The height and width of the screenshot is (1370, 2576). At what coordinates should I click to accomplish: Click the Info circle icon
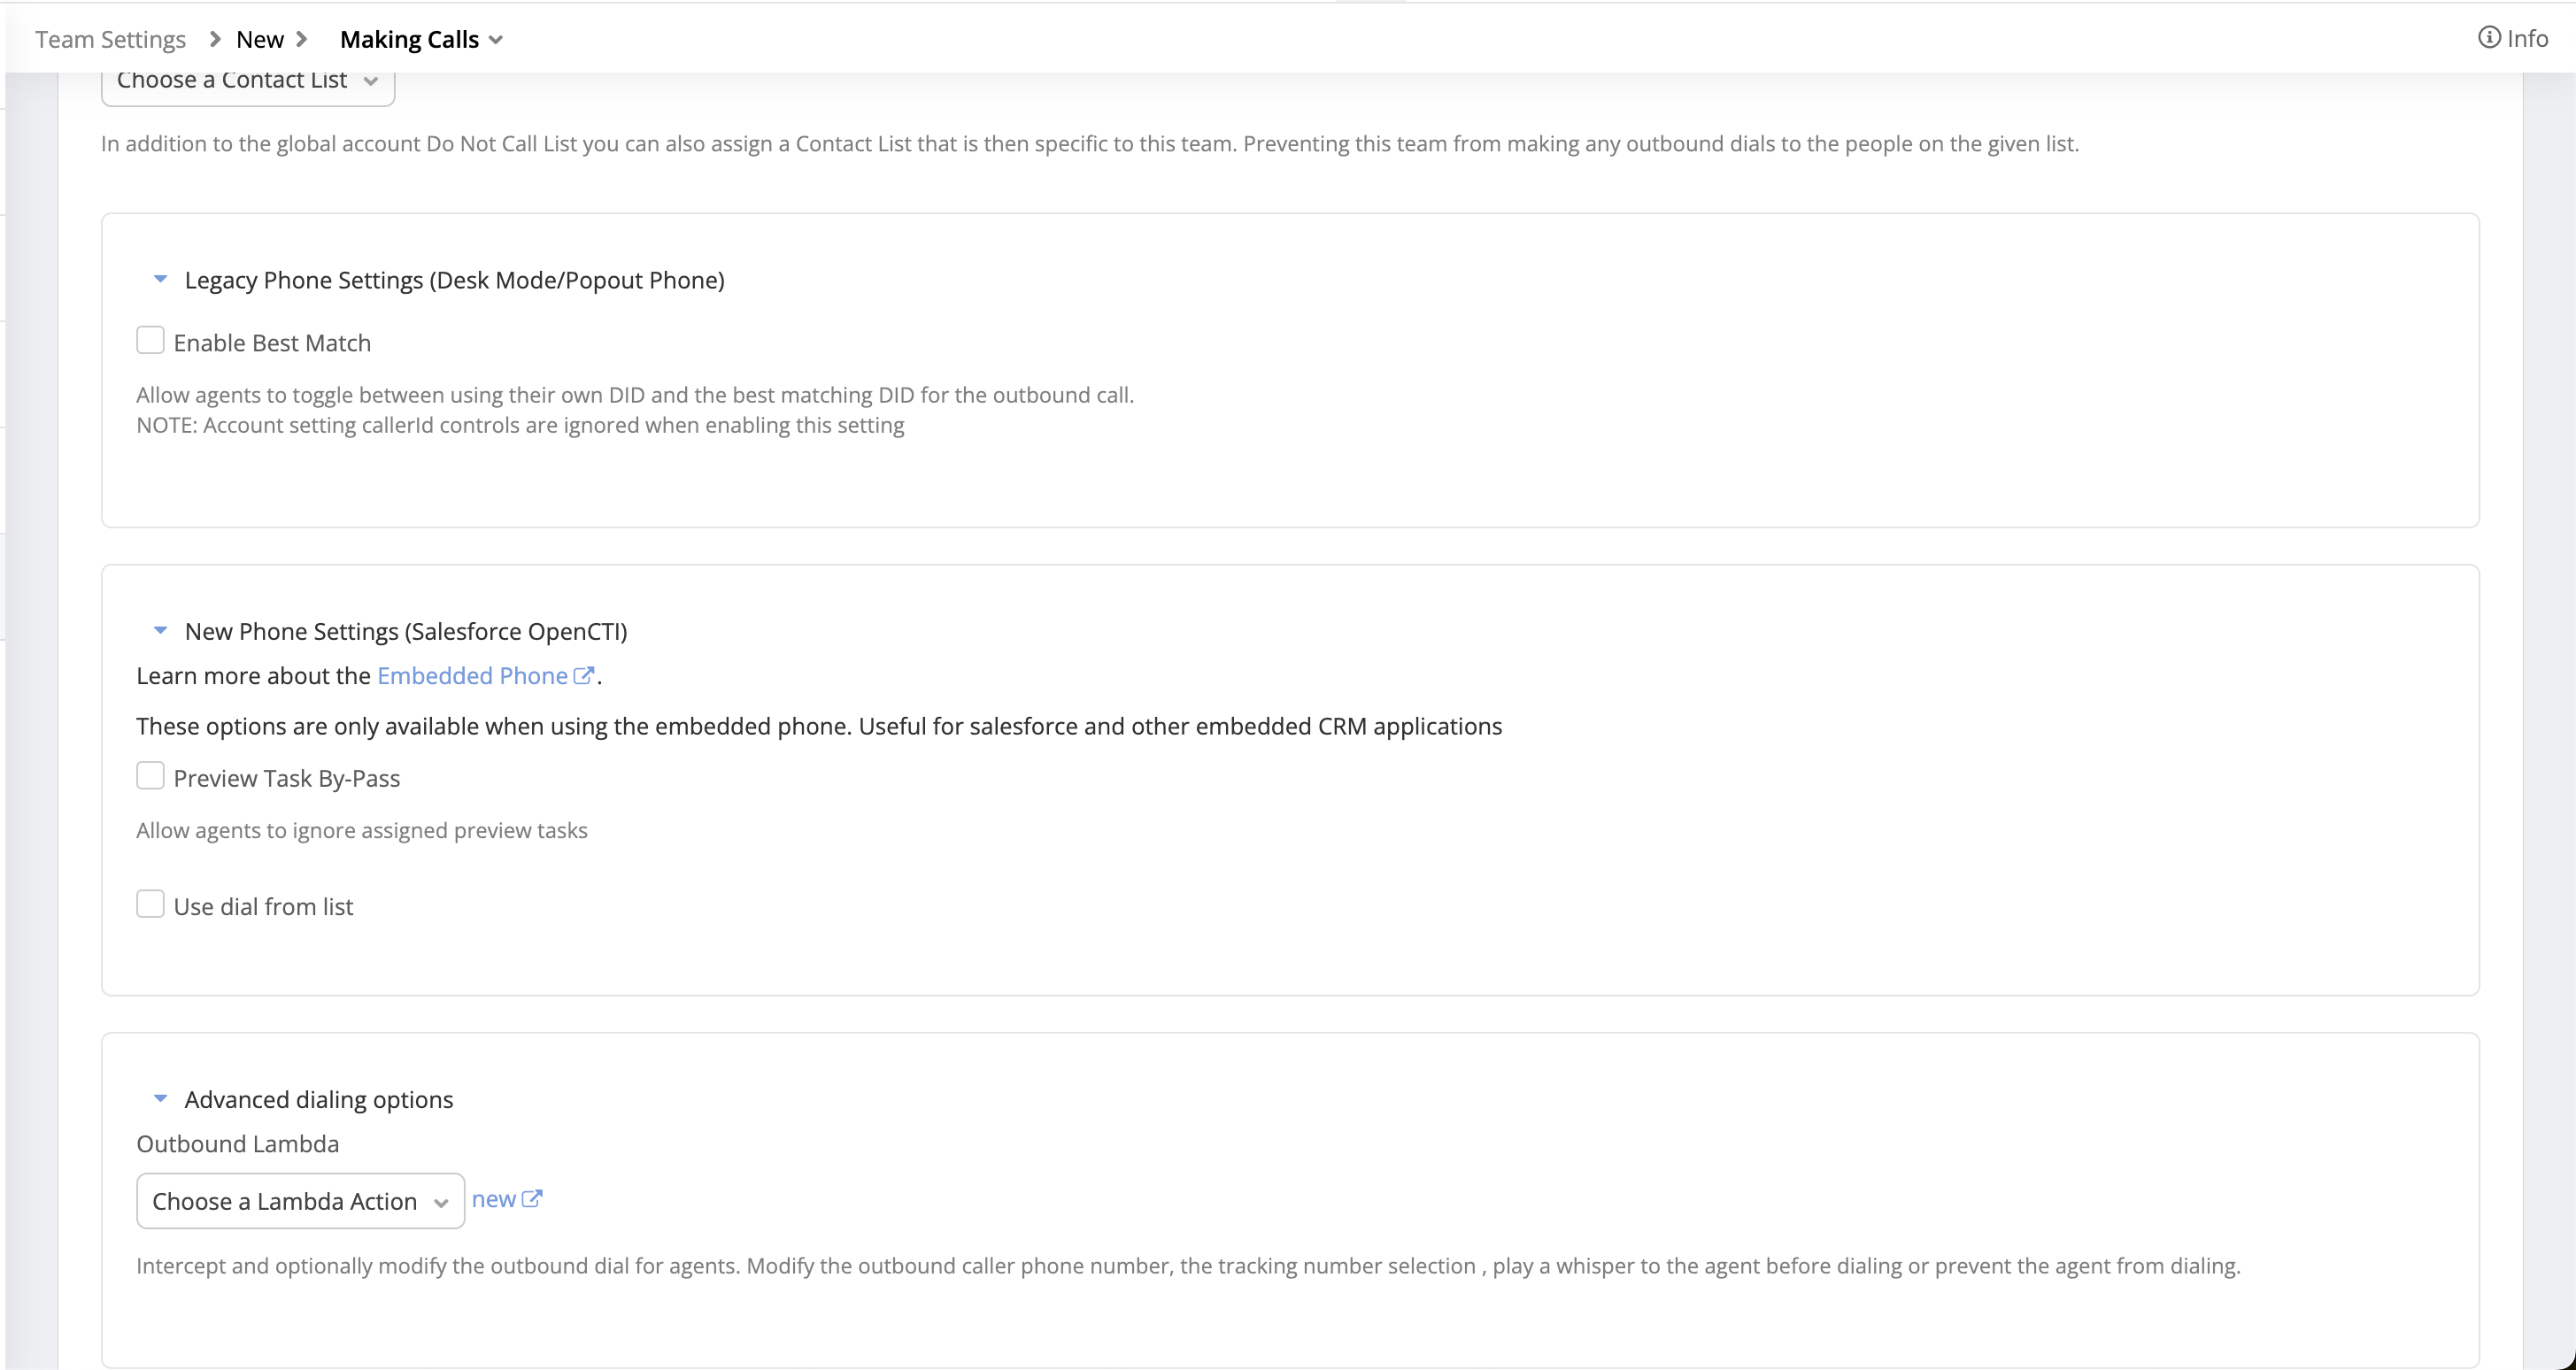point(2488,38)
